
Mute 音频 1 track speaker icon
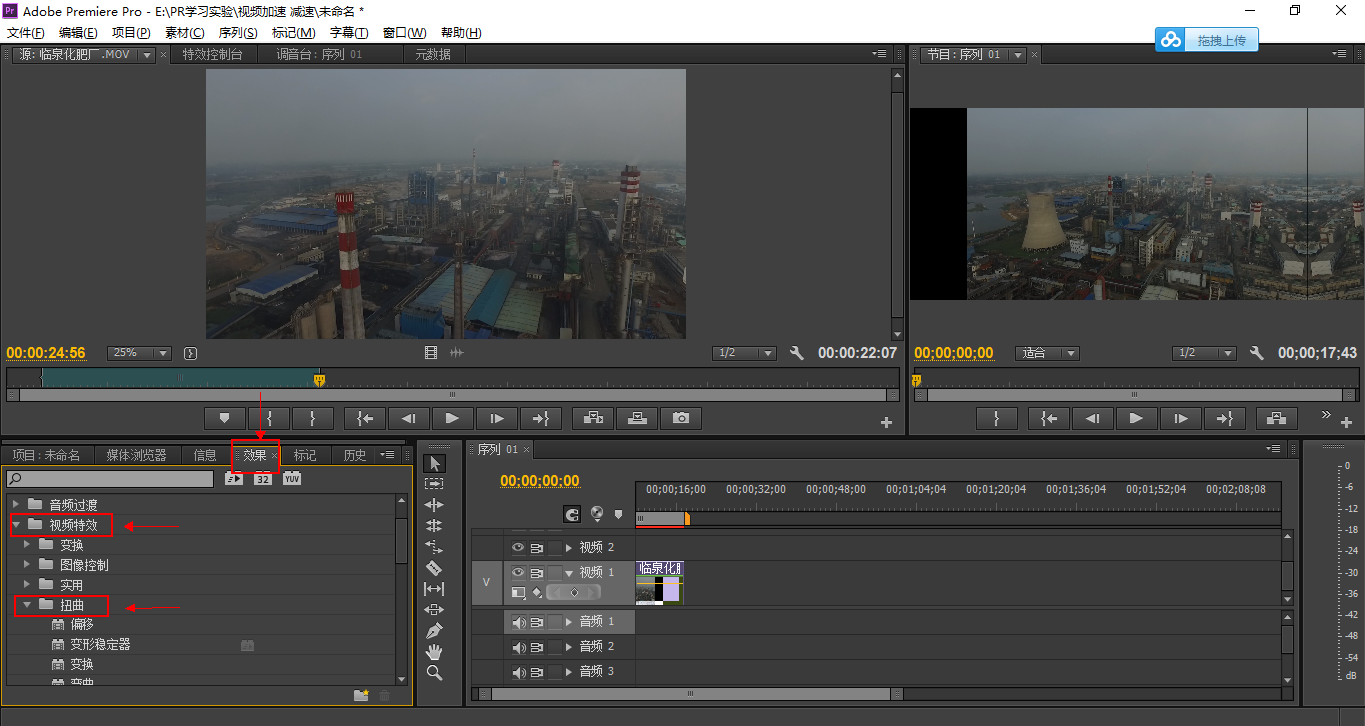[519, 622]
